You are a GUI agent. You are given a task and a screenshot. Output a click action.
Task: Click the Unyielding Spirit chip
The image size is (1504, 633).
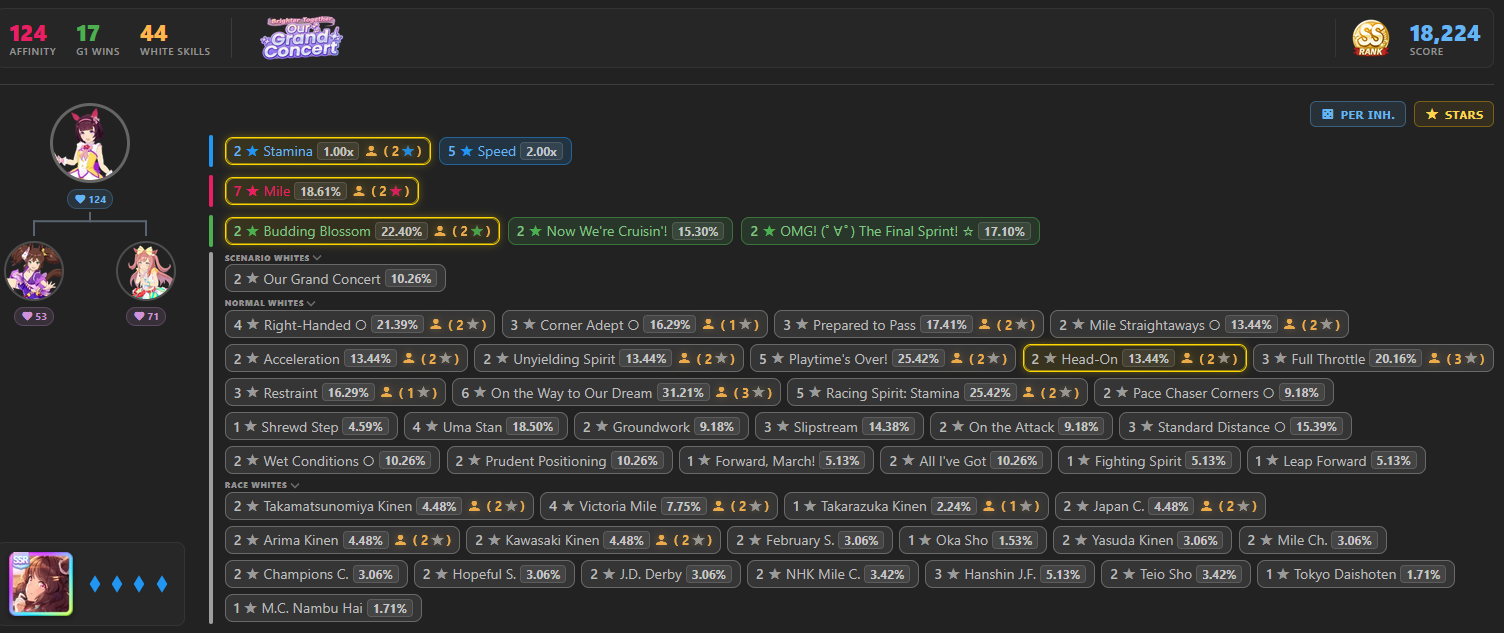coord(609,359)
